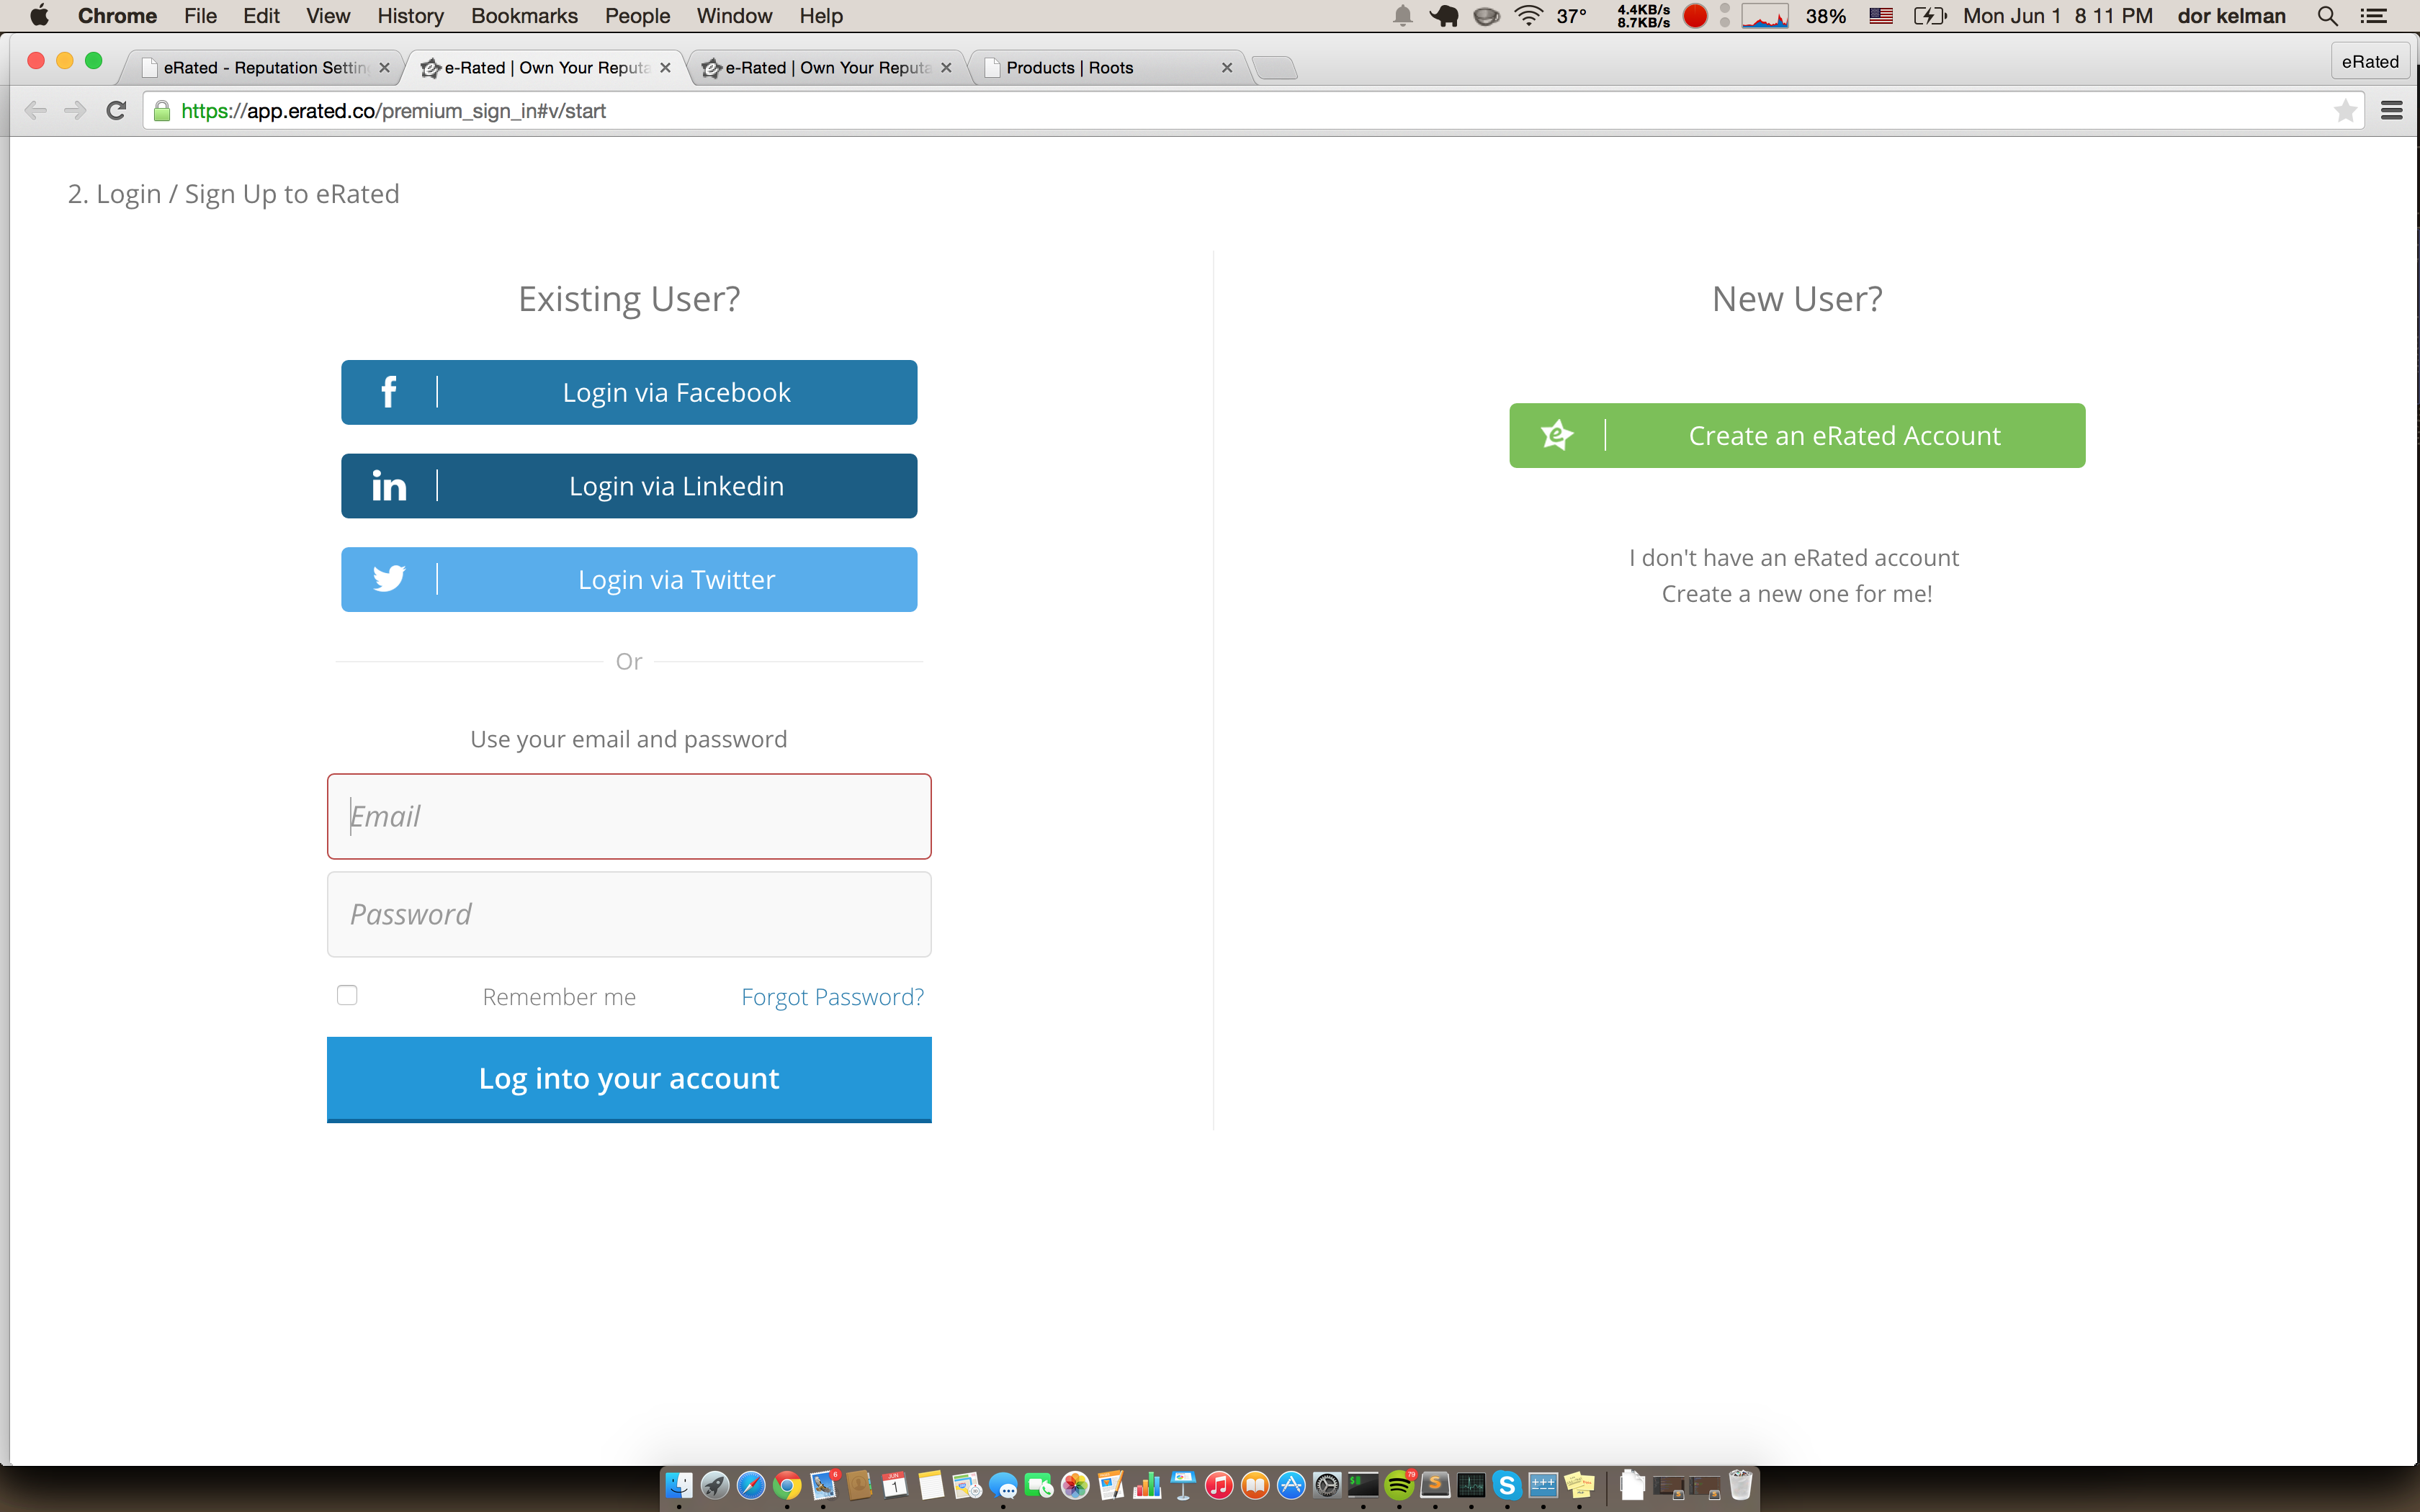Launch Spotify from the dock
2420x1512 pixels.
point(1399,1486)
